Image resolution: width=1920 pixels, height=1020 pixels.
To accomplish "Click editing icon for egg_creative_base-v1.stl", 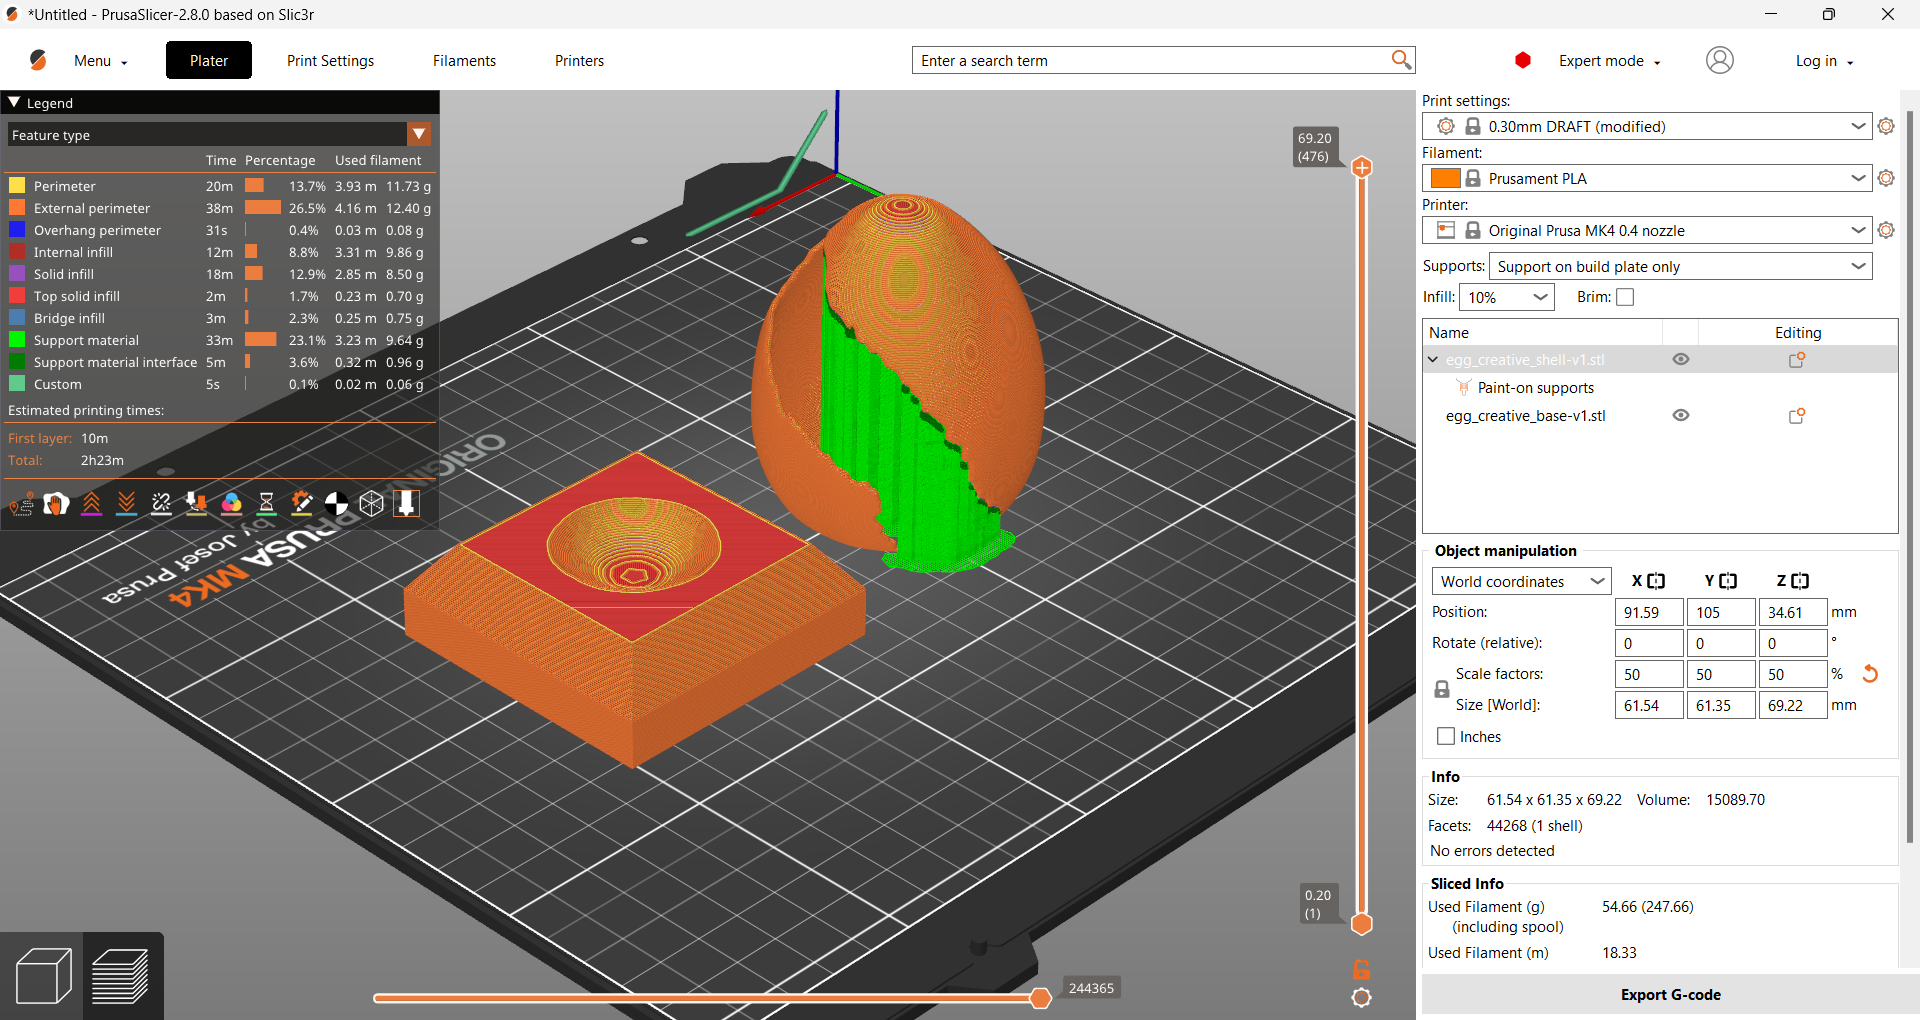I will [x=1797, y=415].
